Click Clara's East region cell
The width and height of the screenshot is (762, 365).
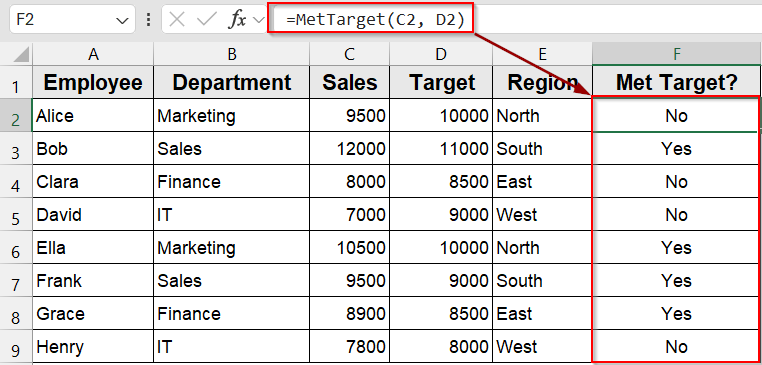(x=542, y=182)
